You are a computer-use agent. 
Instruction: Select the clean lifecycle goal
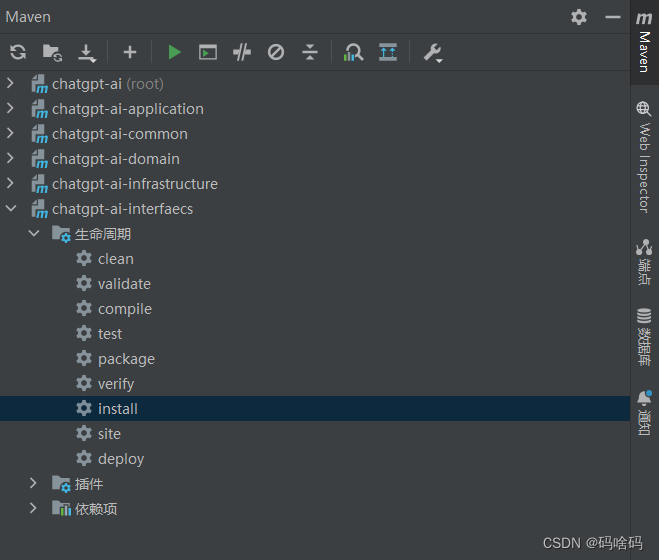[115, 259]
